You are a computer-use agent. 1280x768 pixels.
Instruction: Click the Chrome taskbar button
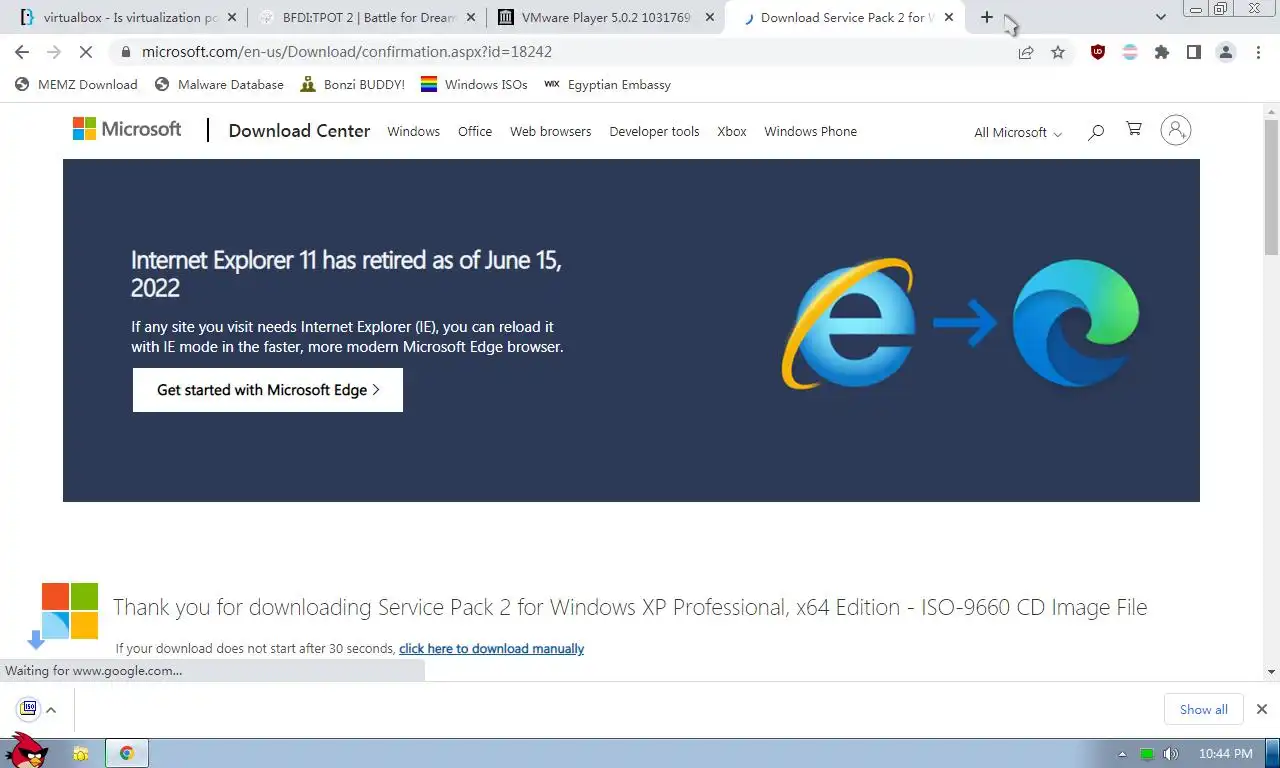(127, 753)
